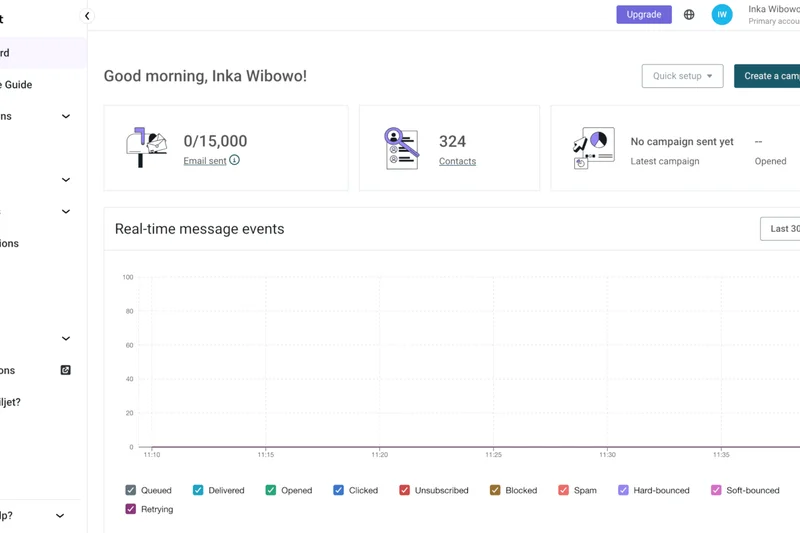Click the external link icon in sidebar
Screen dimensions: 800x533
(66, 370)
